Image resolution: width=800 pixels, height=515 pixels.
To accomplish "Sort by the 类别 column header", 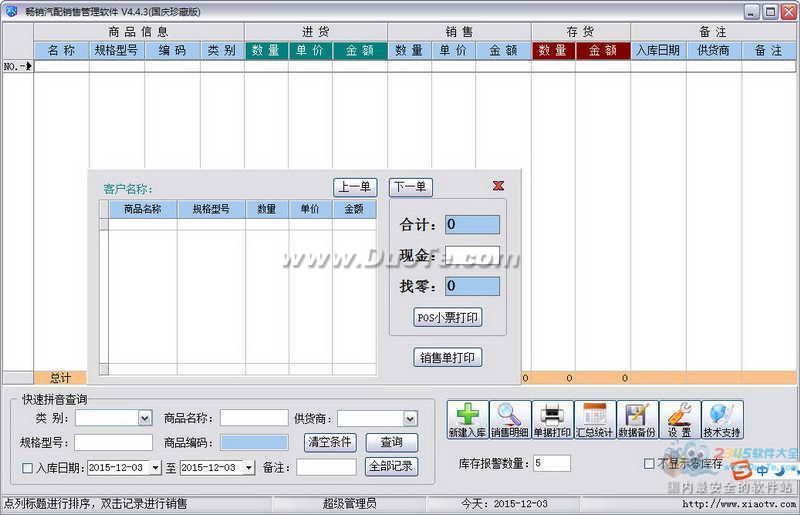I will [222, 50].
